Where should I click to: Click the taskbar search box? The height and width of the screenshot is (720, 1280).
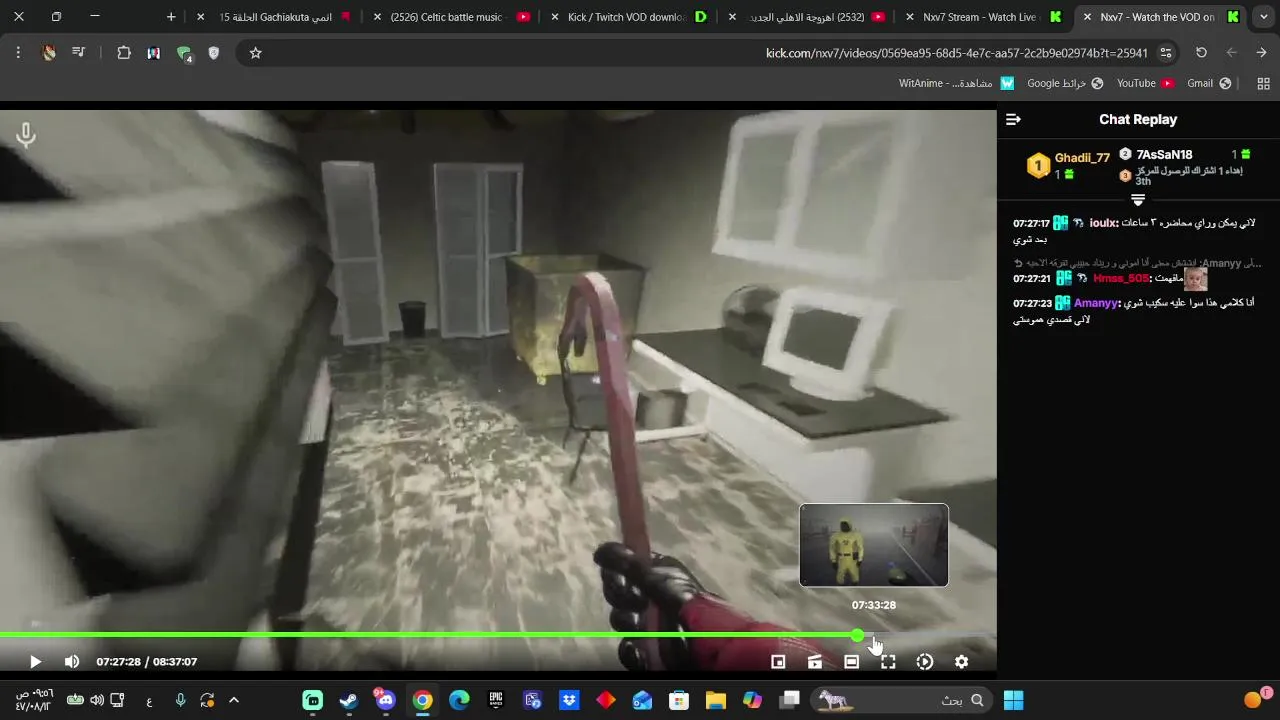[x=903, y=700]
